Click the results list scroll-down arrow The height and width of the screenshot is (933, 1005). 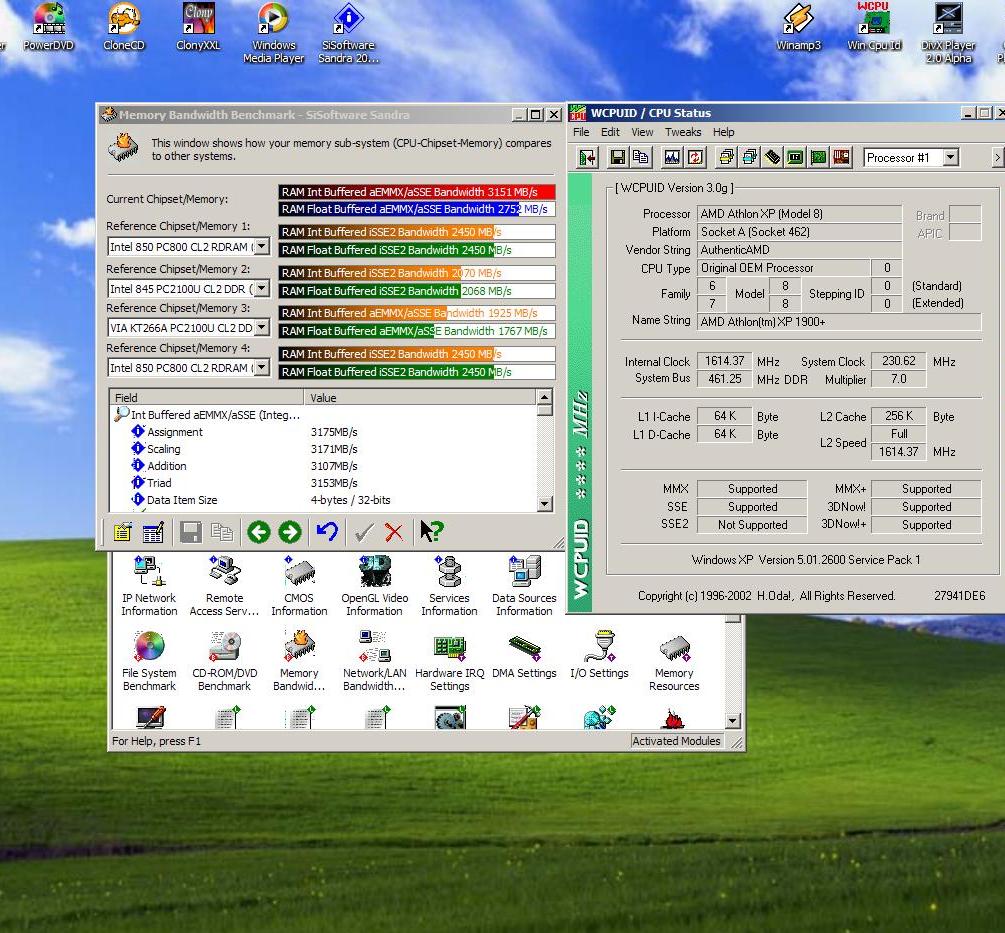pos(544,504)
